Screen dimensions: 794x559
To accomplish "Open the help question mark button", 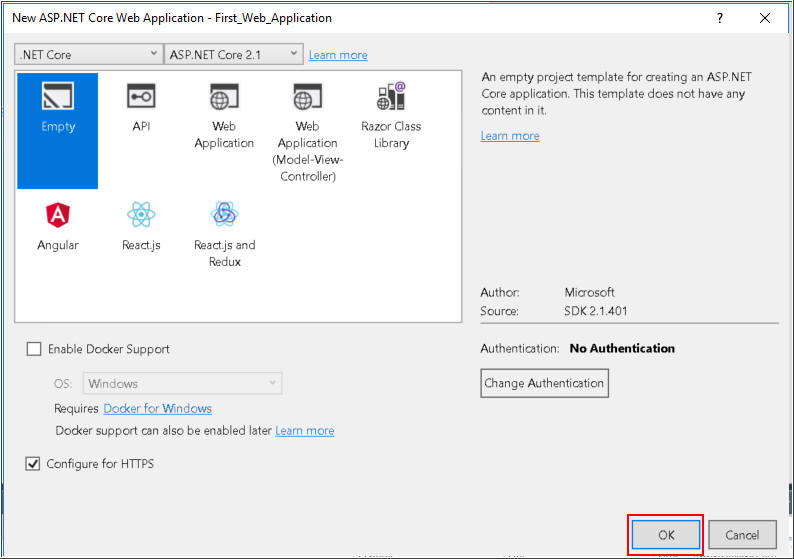I will [720, 18].
